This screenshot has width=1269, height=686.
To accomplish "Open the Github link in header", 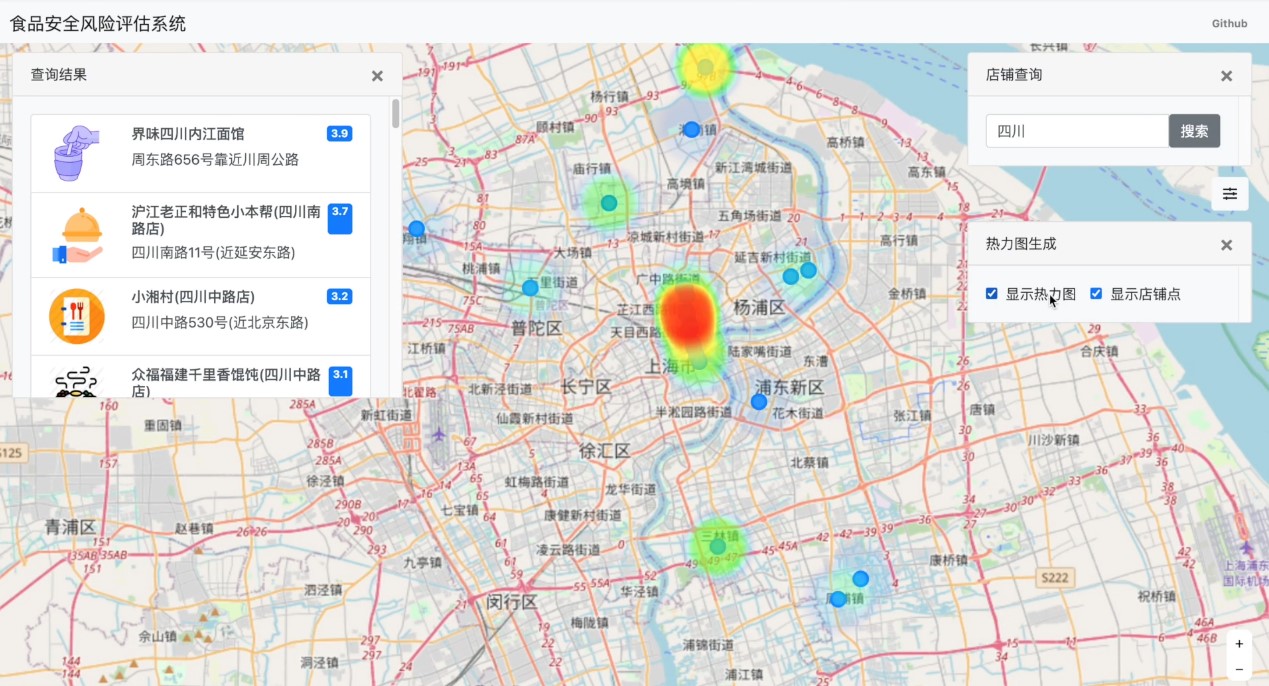I will coord(1229,24).
